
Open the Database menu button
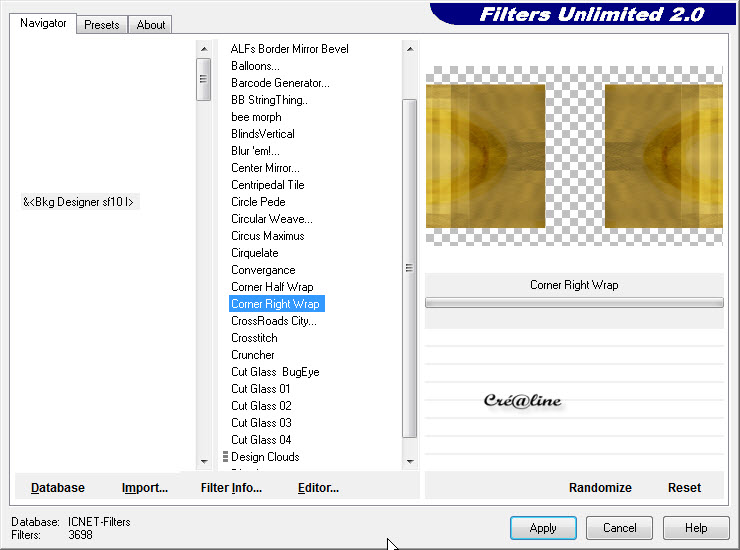coord(58,488)
